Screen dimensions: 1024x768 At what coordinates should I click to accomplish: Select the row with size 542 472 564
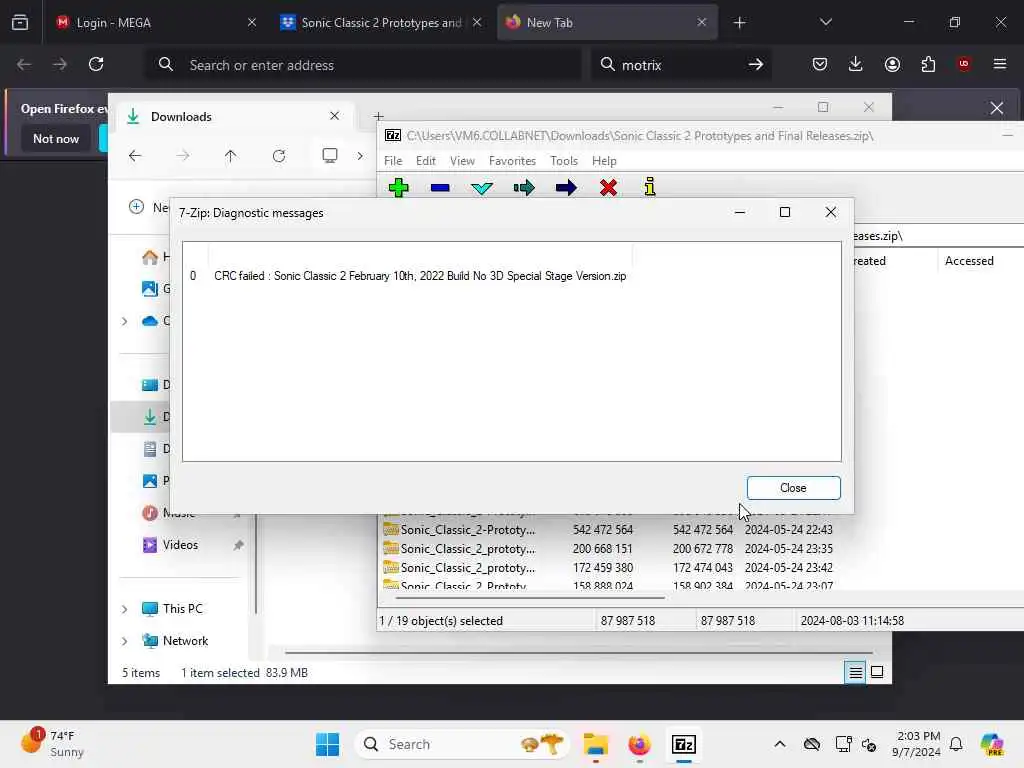point(607,530)
